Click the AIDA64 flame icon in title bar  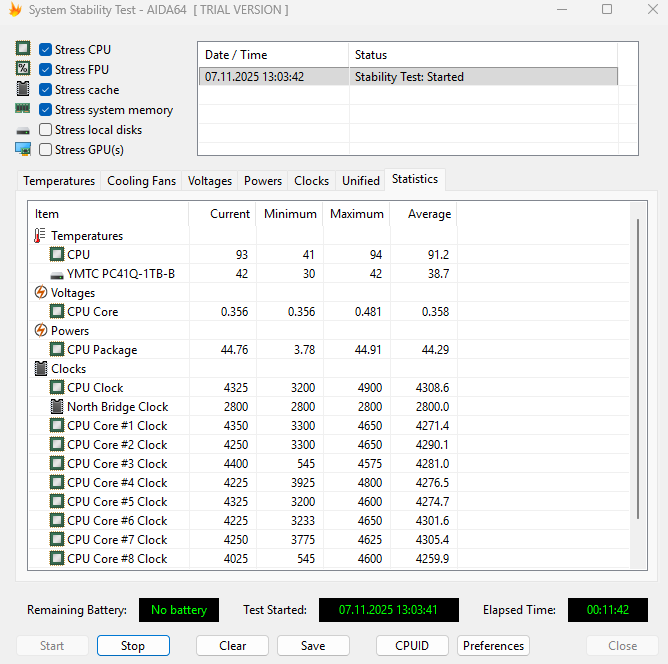coord(15,9)
